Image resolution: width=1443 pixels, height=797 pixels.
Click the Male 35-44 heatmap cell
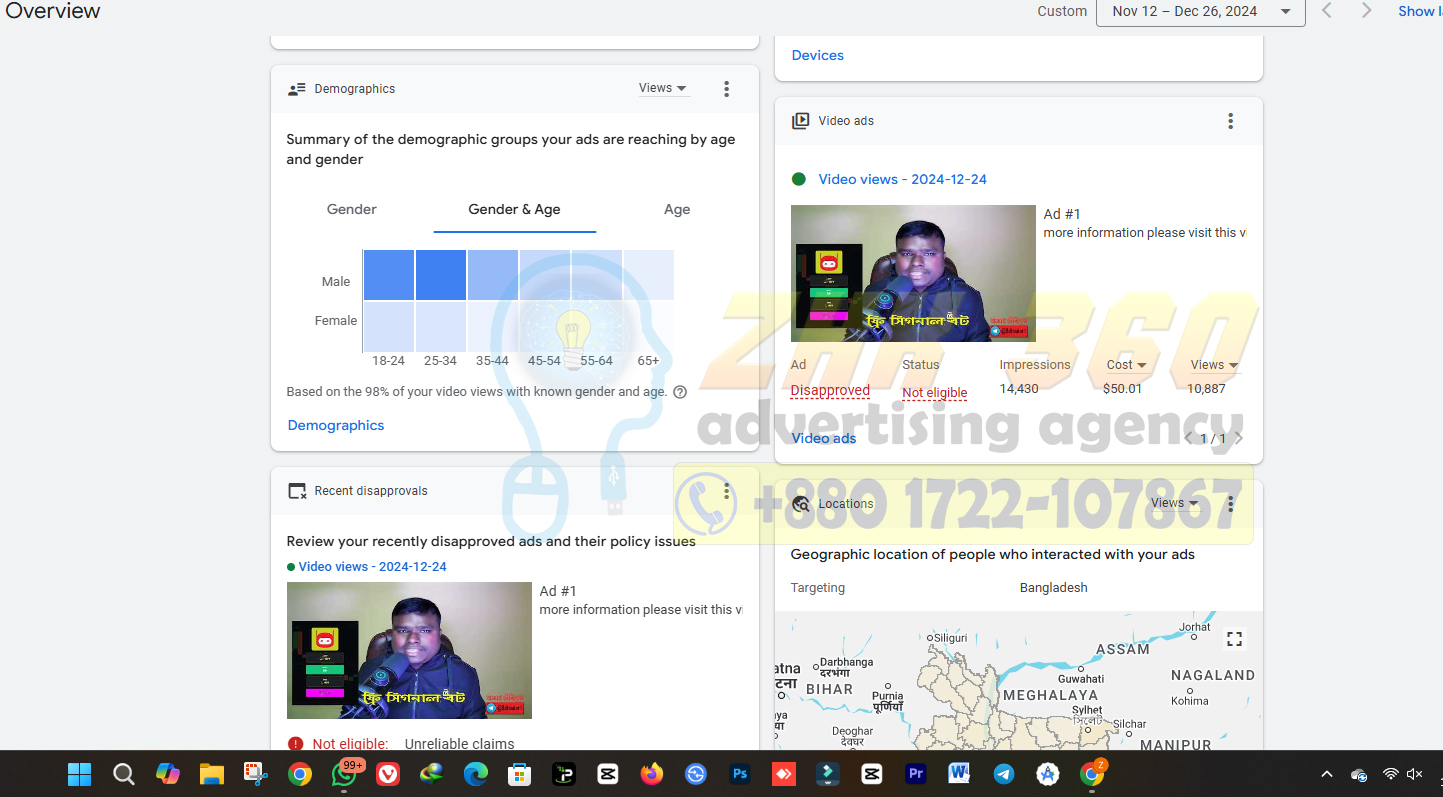(x=493, y=275)
